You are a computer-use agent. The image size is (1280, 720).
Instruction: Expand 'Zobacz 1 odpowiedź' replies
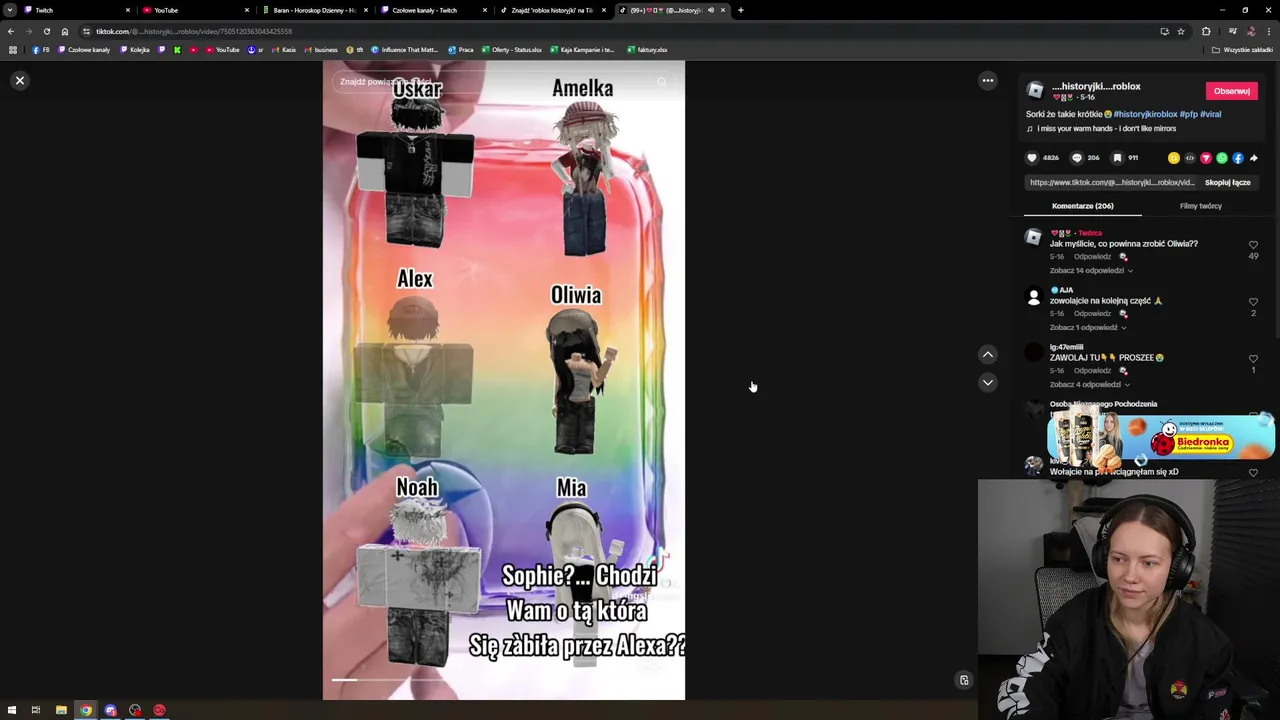coord(1088,327)
